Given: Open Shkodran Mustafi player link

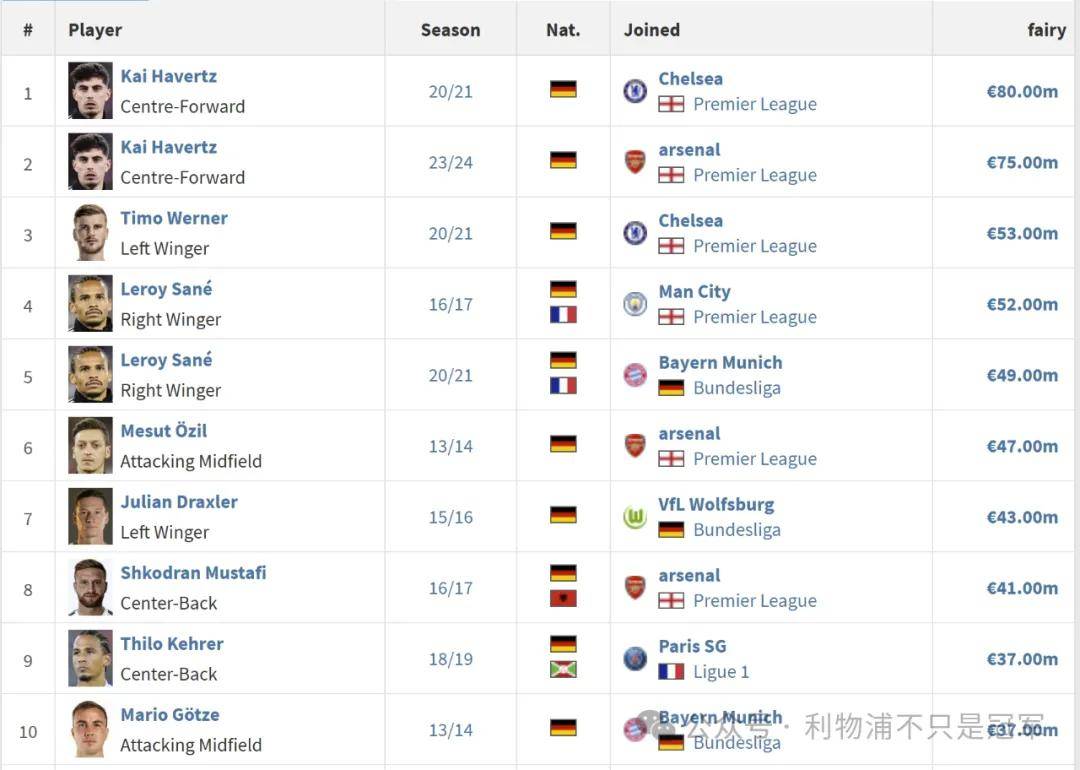Looking at the screenshot, I should pos(194,573).
